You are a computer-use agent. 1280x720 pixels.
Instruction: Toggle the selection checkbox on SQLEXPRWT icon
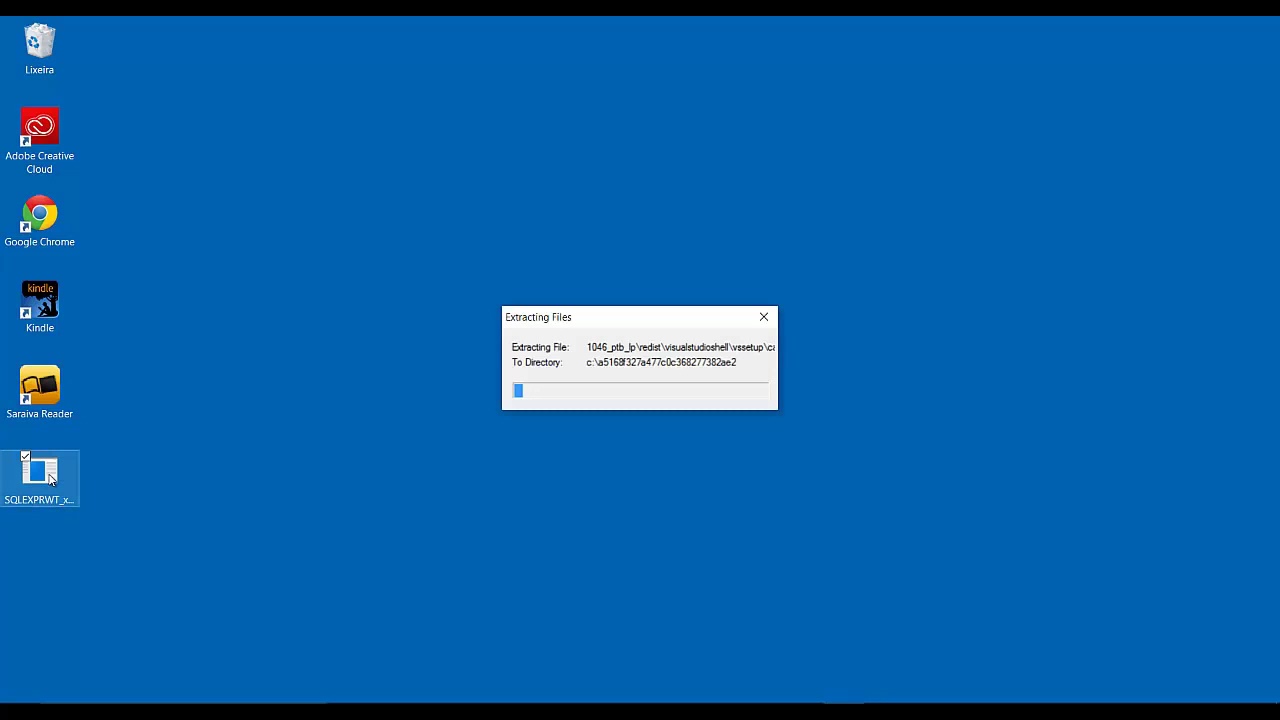[x=25, y=457]
